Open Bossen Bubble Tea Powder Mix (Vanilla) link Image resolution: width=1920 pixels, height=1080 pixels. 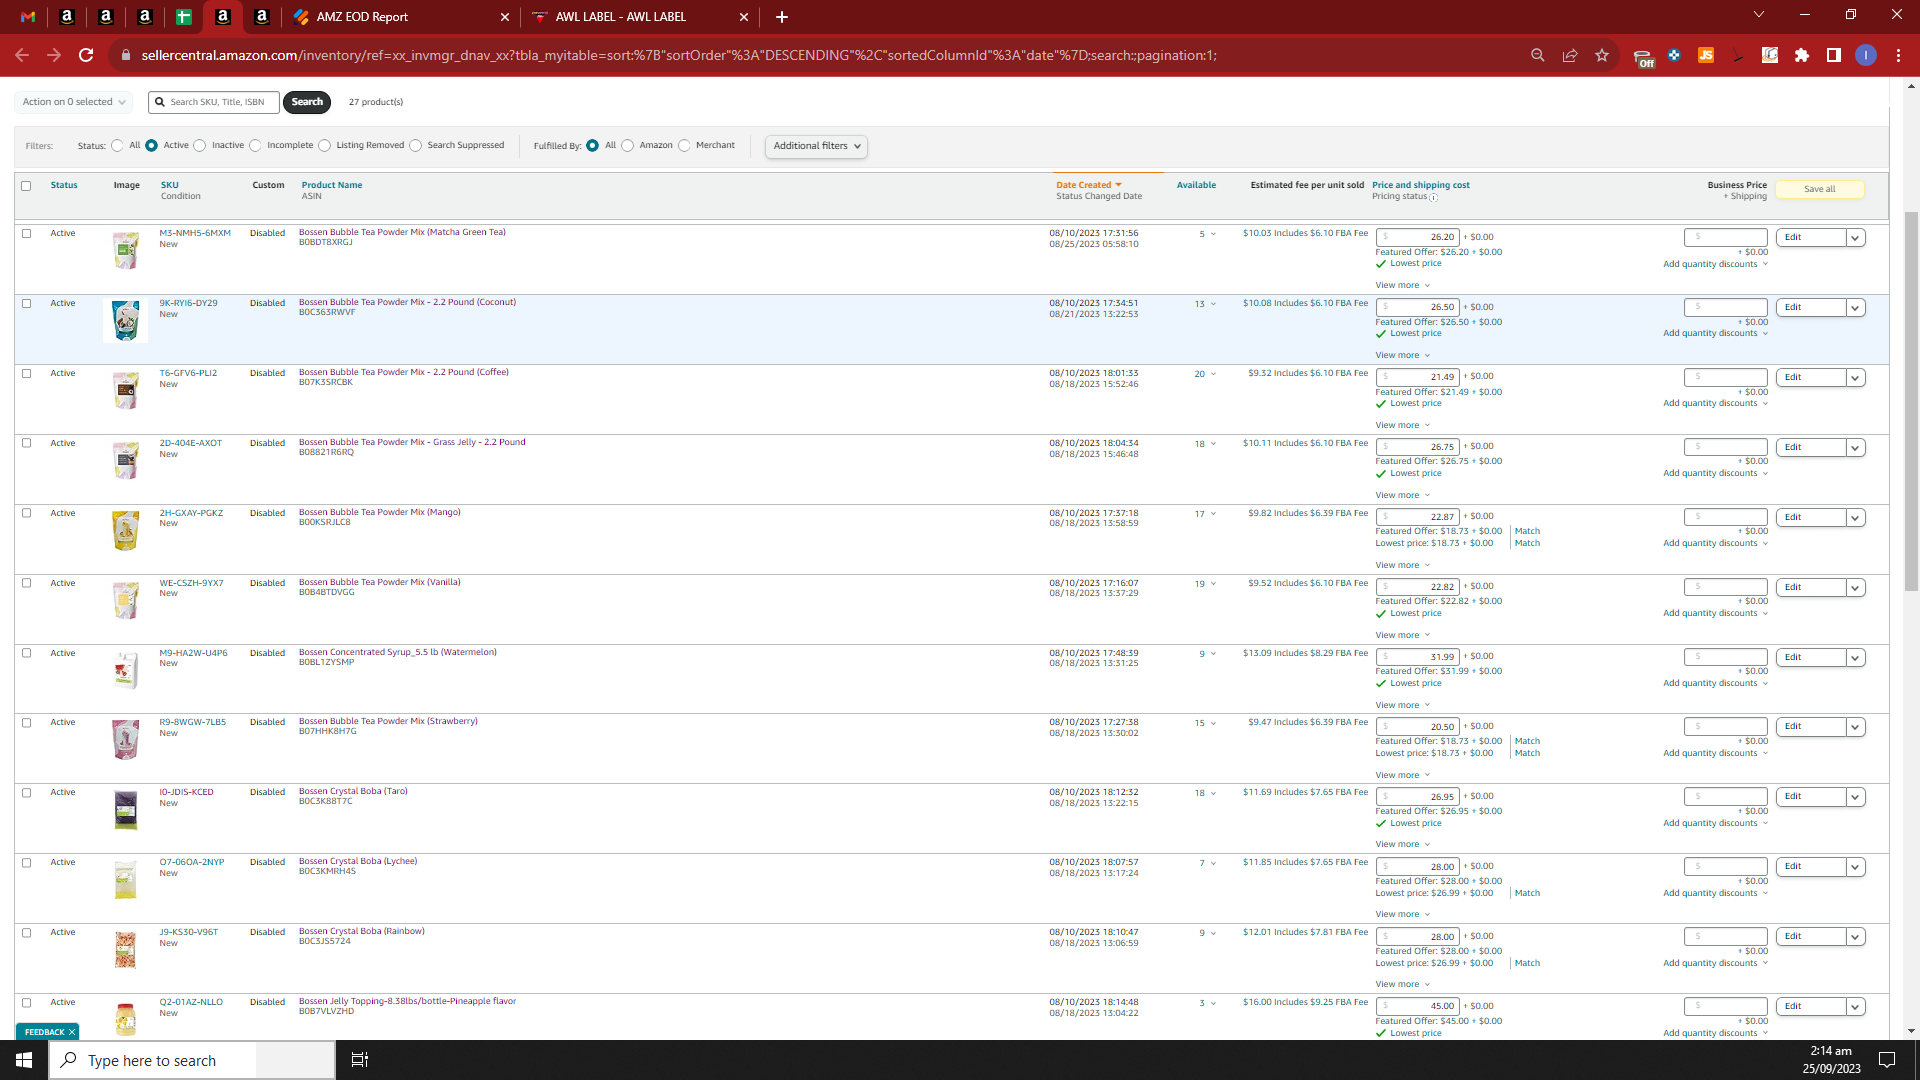[380, 582]
